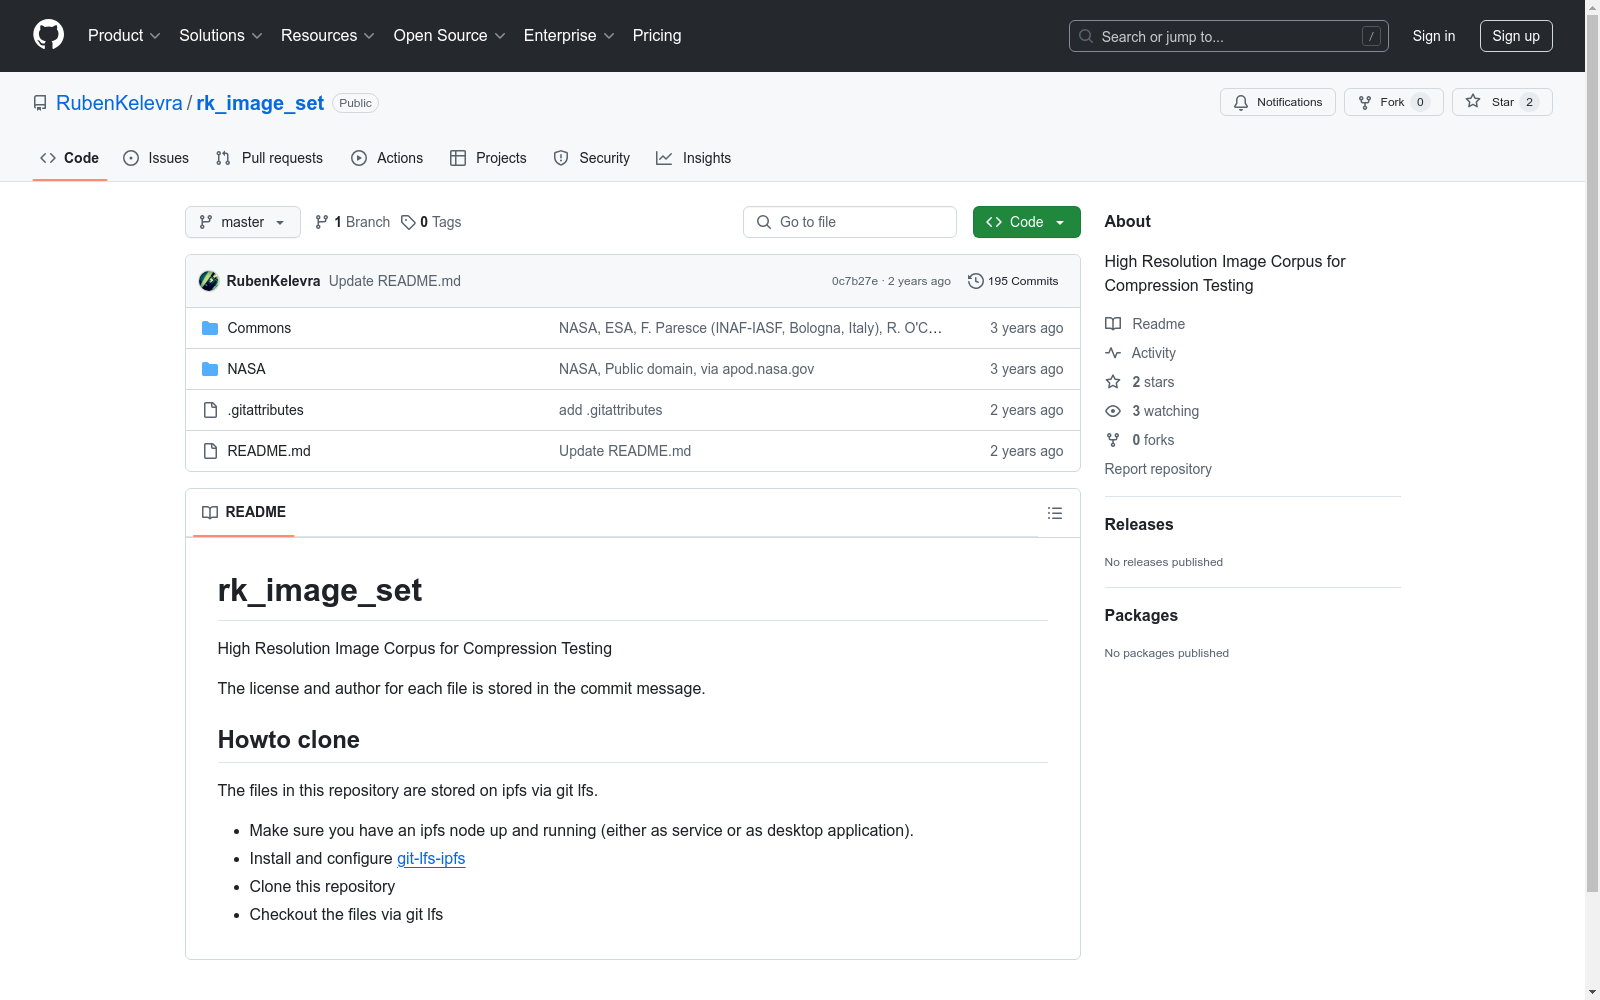Screen dimensions: 1600x1000
Task: Open the Packages heading link
Action: pos(1141,615)
